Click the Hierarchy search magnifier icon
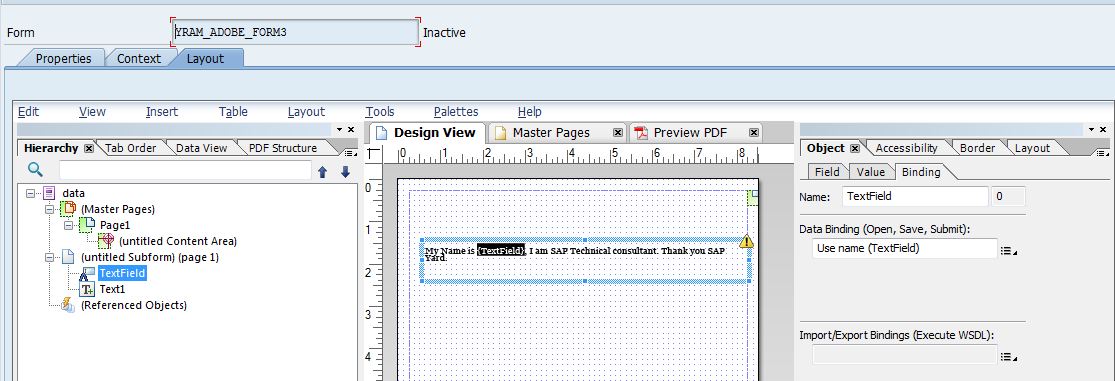 coord(35,169)
